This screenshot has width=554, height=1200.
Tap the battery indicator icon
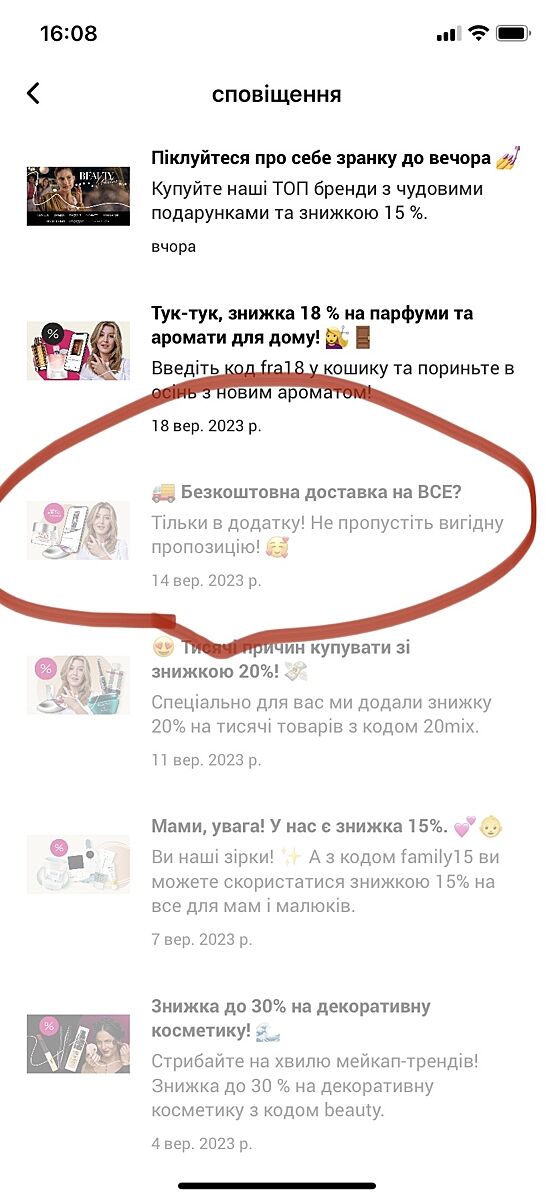pyautogui.click(x=513, y=33)
